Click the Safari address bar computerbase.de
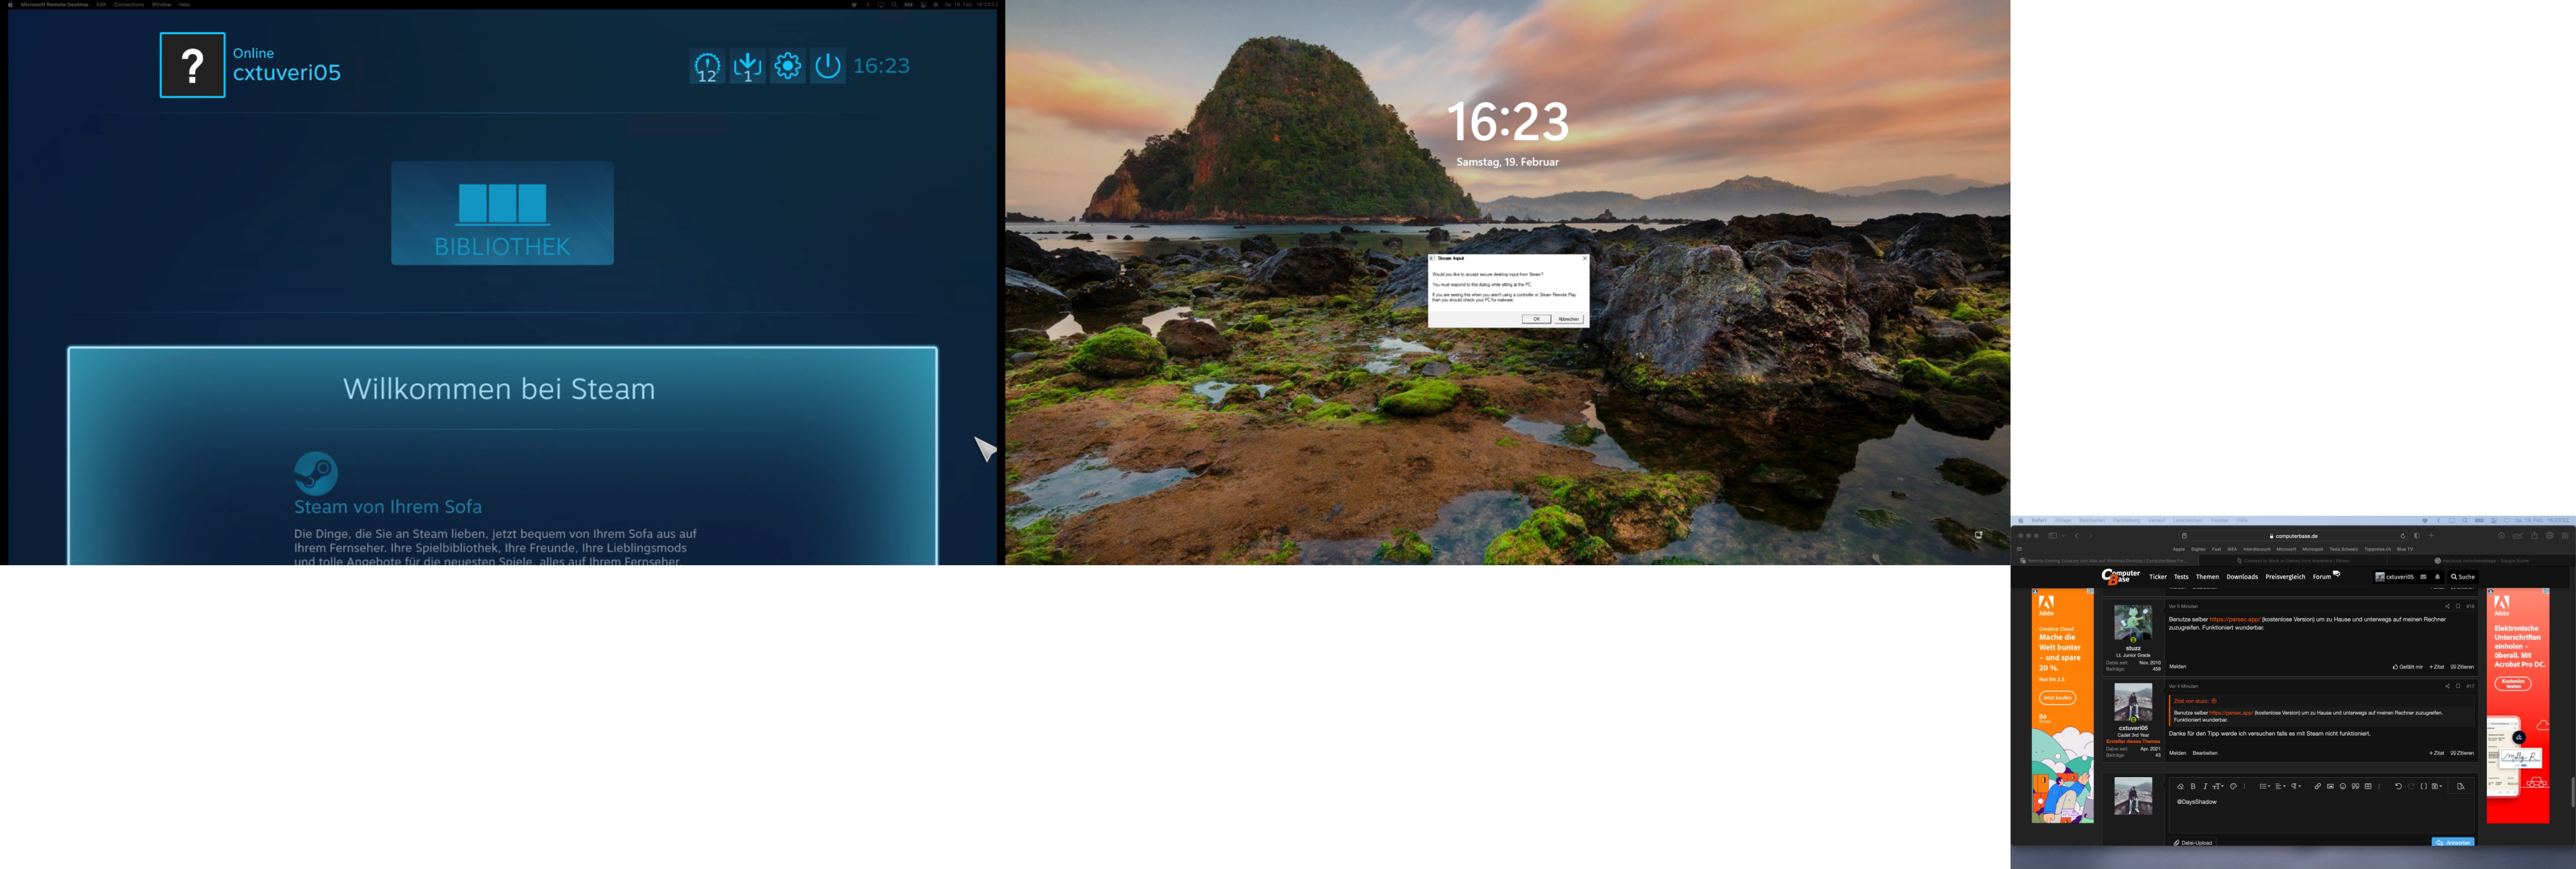 pos(2296,536)
